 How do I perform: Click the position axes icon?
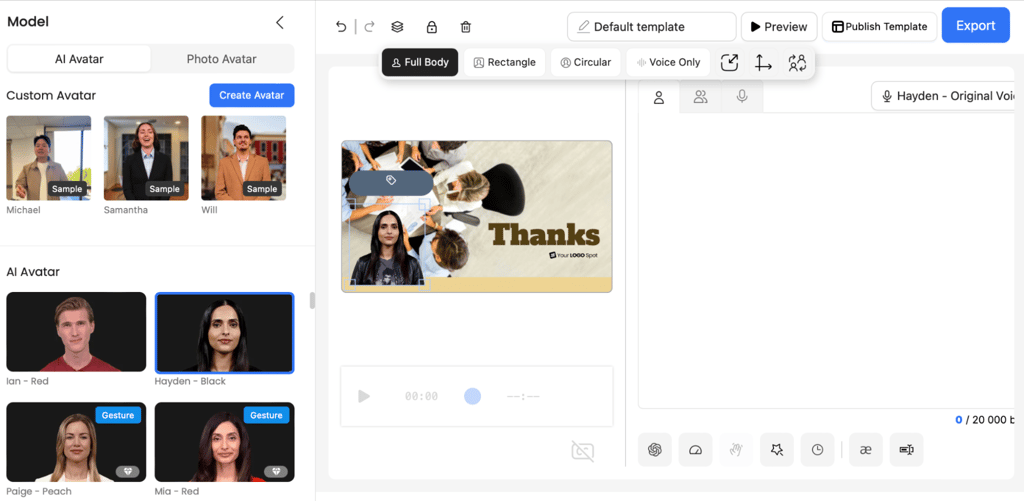coord(763,63)
